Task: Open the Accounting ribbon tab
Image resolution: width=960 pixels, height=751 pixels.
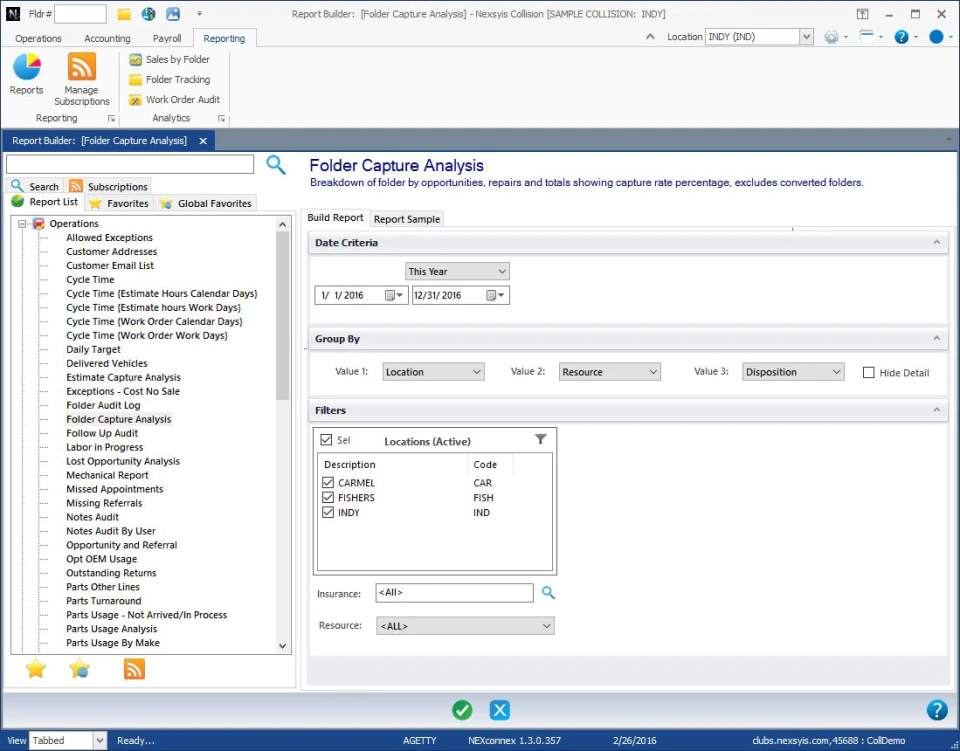Action: coord(107,38)
